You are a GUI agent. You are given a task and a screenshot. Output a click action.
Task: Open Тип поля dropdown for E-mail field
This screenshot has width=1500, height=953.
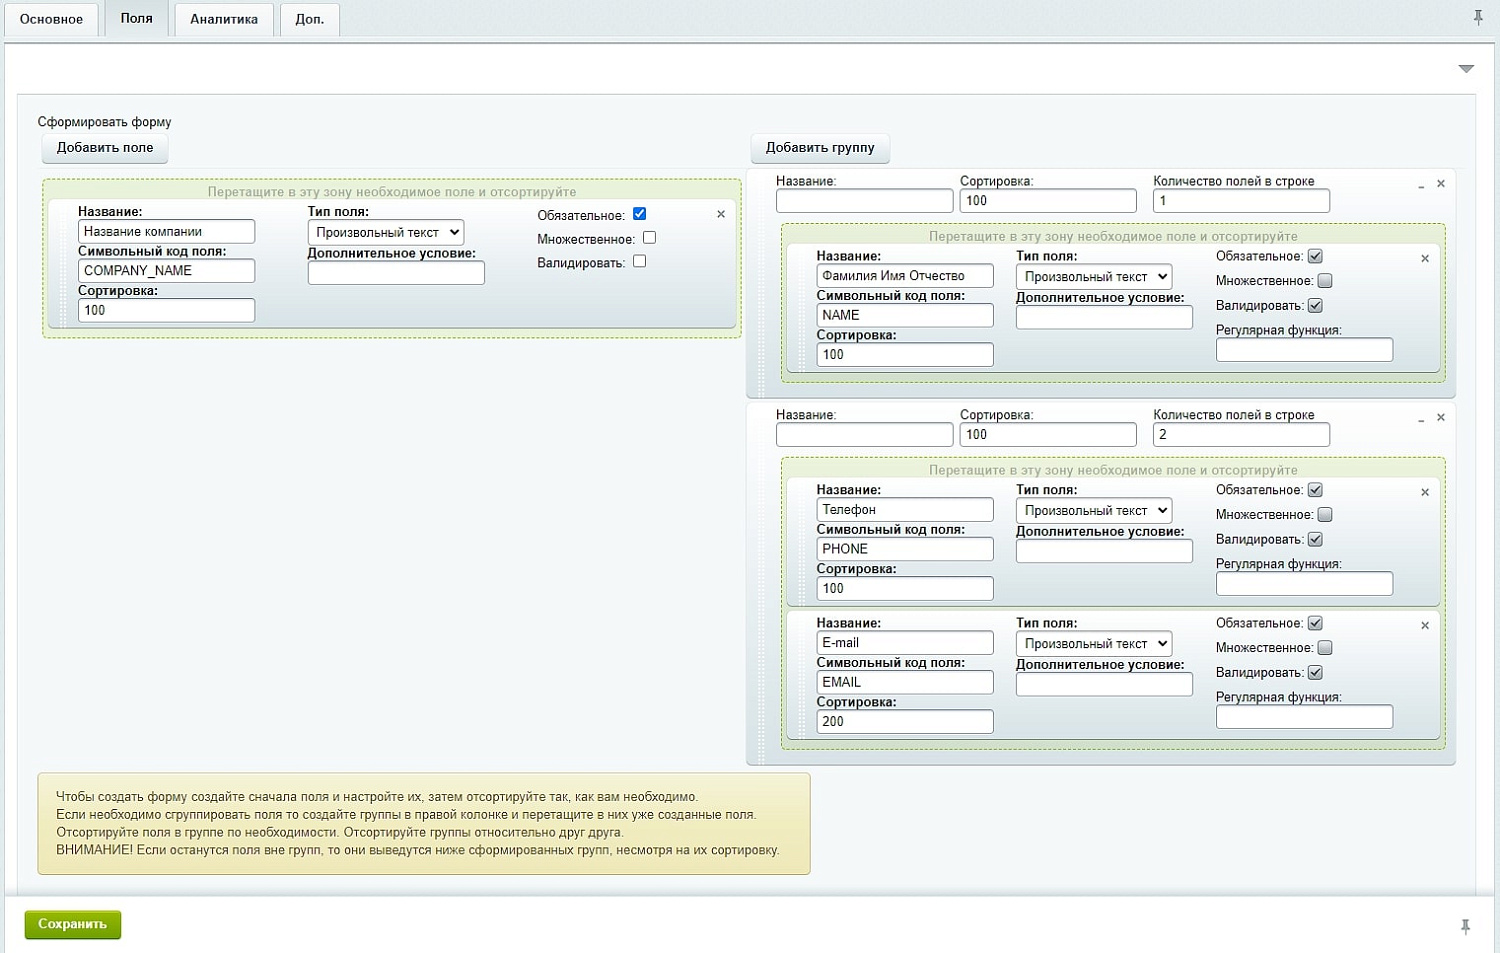click(x=1093, y=644)
